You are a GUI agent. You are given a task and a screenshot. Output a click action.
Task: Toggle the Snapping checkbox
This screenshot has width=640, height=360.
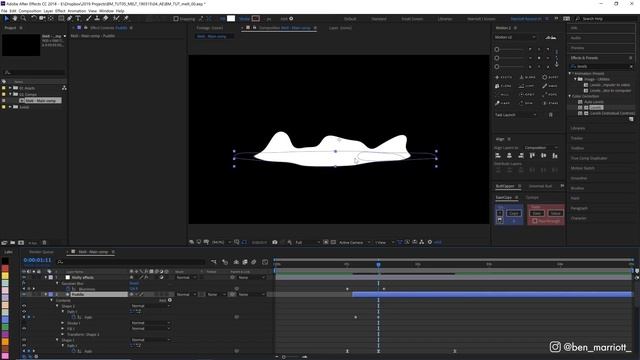[176, 19]
